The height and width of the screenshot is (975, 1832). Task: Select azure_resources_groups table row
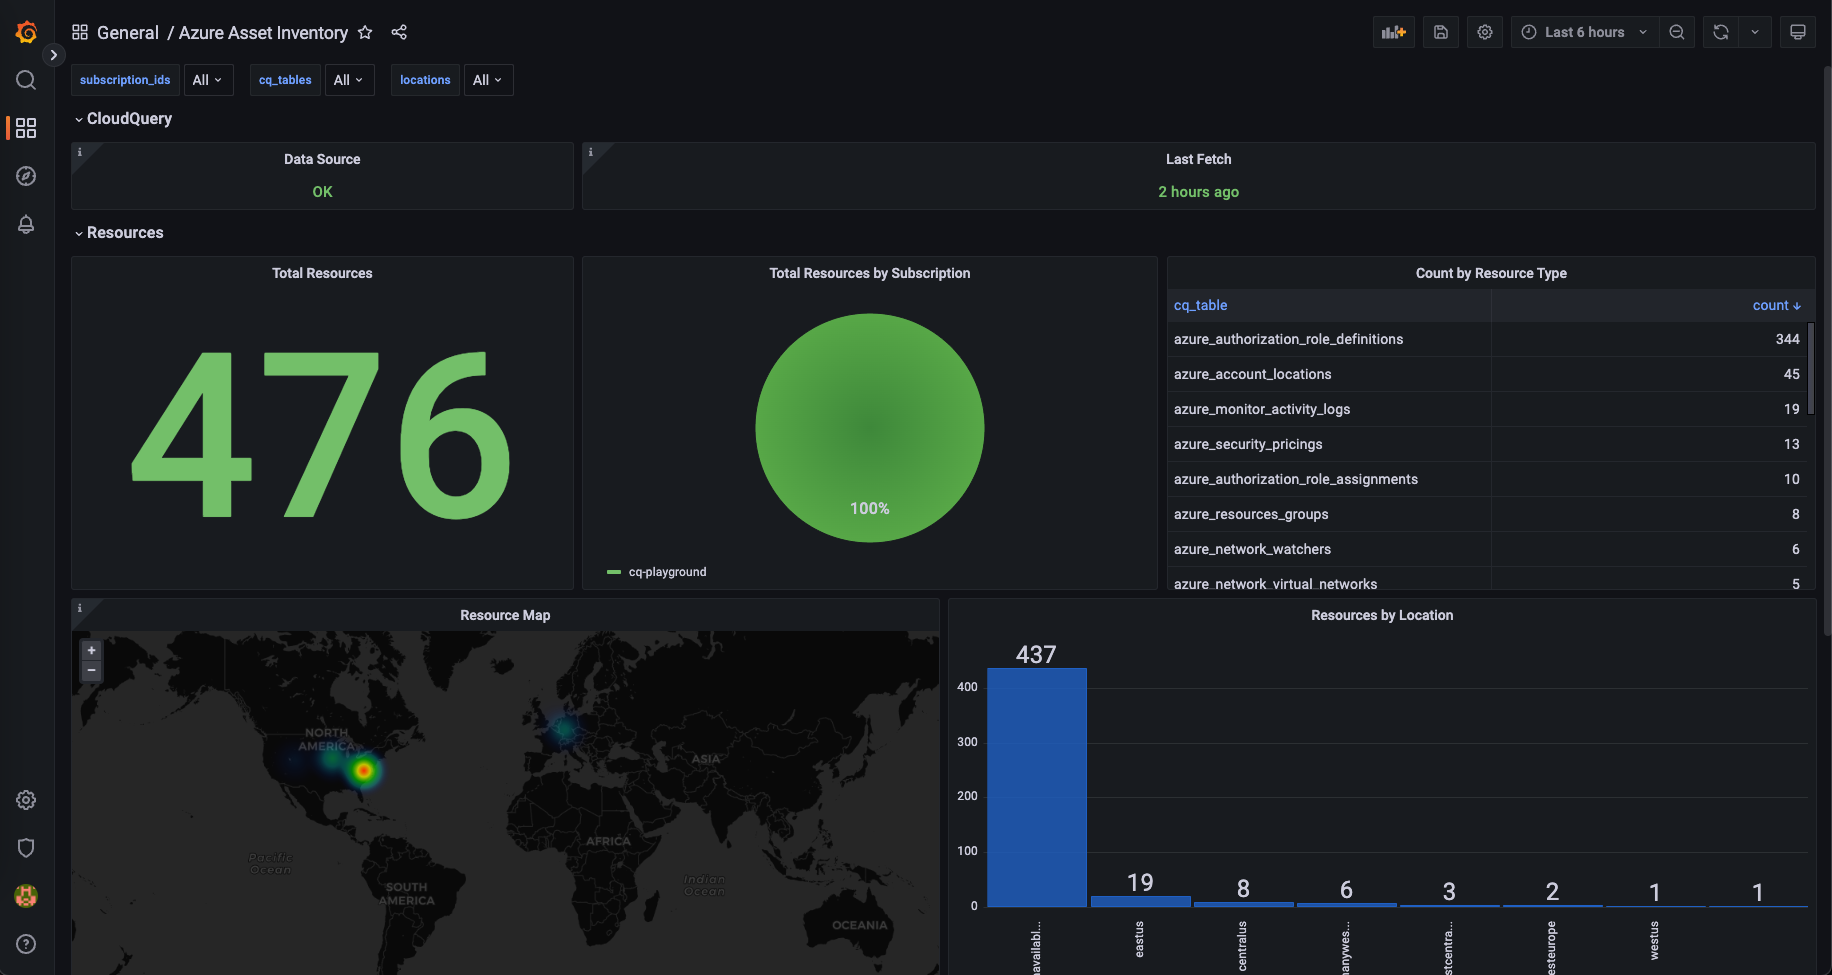click(x=1487, y=514)
